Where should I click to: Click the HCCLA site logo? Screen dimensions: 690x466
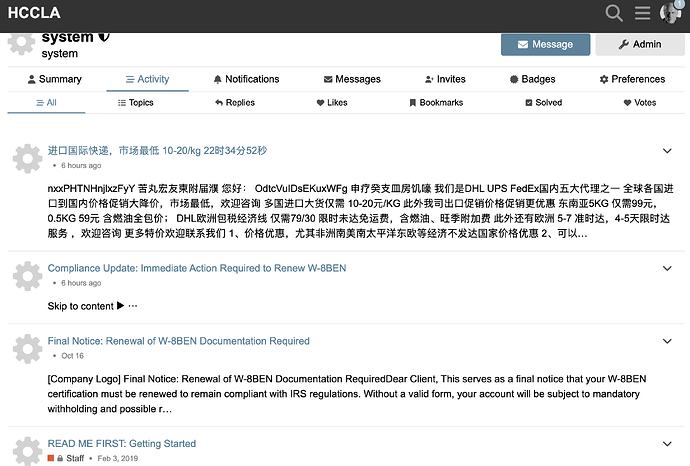tap(34, 13)
